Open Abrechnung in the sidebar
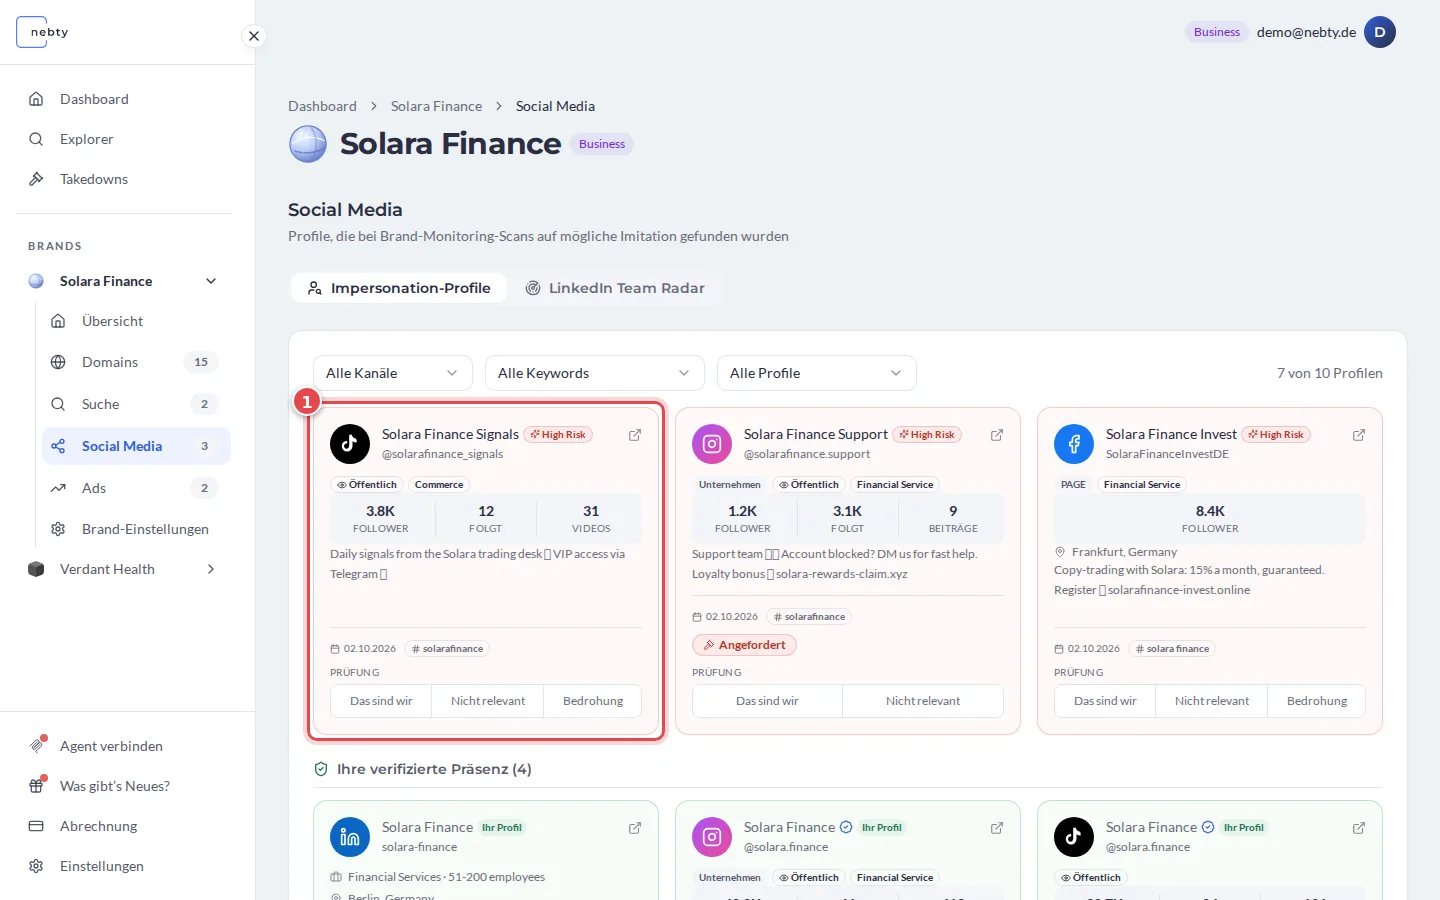Screen dimensions: 1440x900 pos(123,826)
